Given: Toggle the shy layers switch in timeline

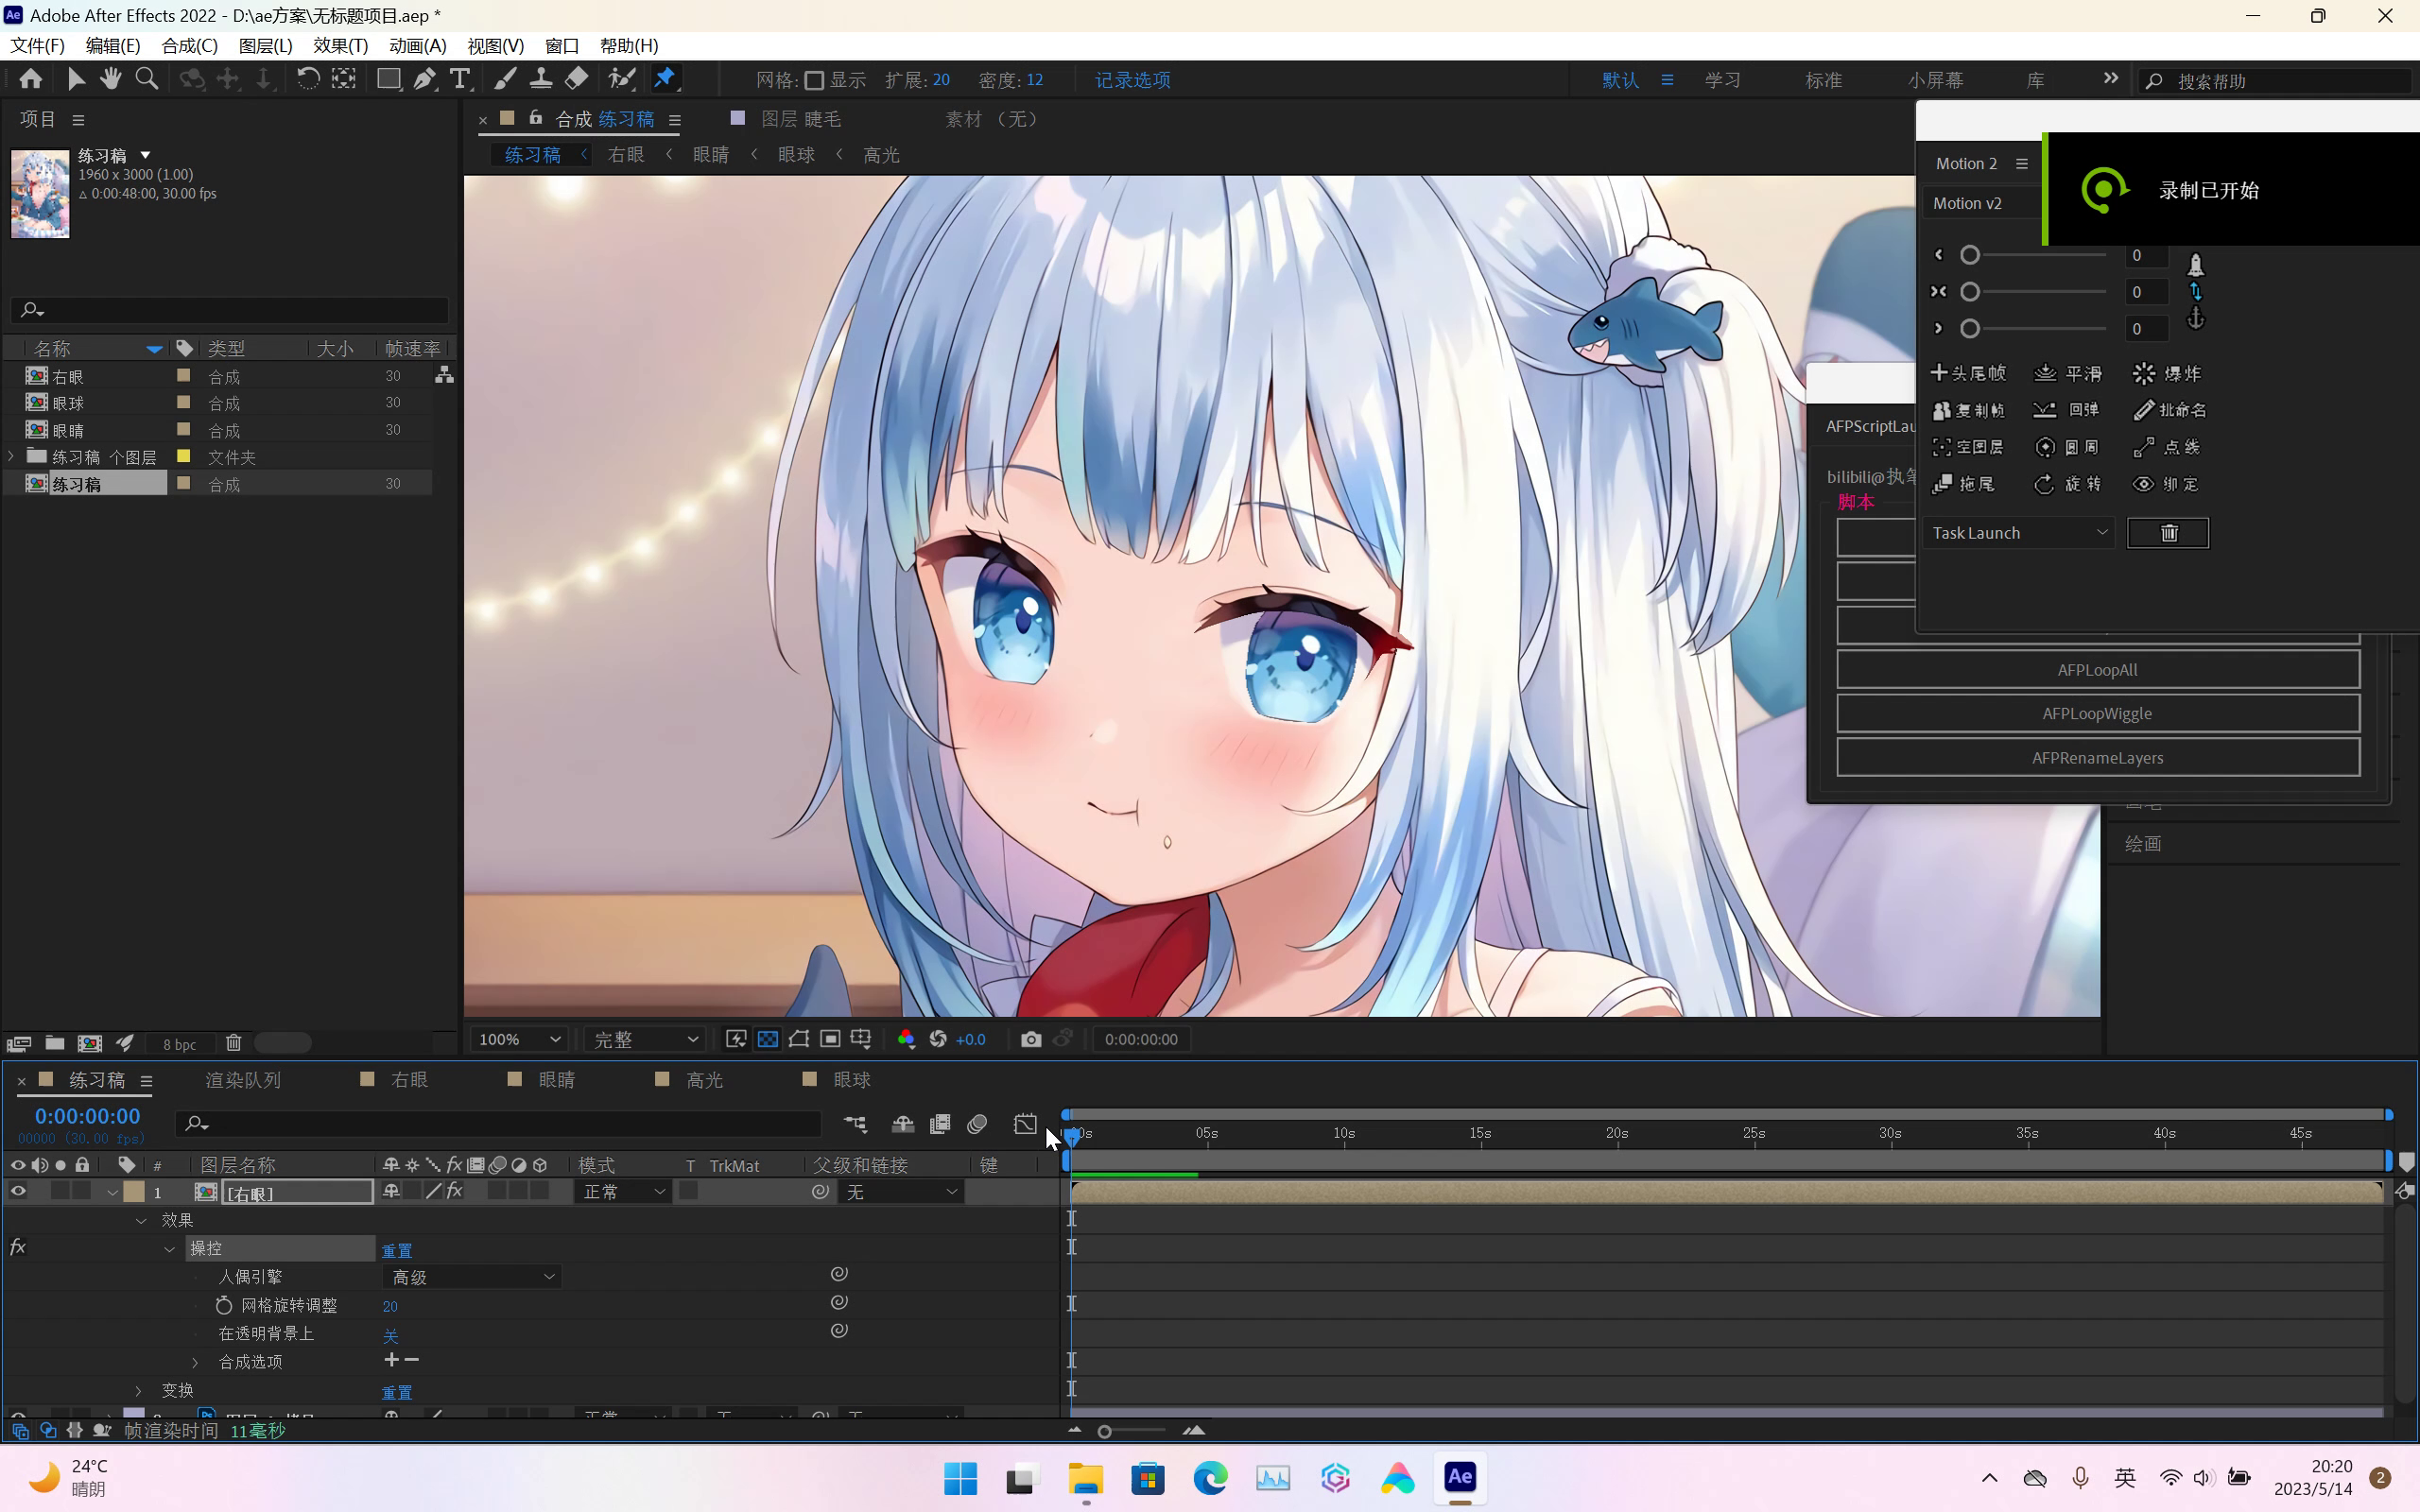Looking at the screenshot, I should (903, 1124).
